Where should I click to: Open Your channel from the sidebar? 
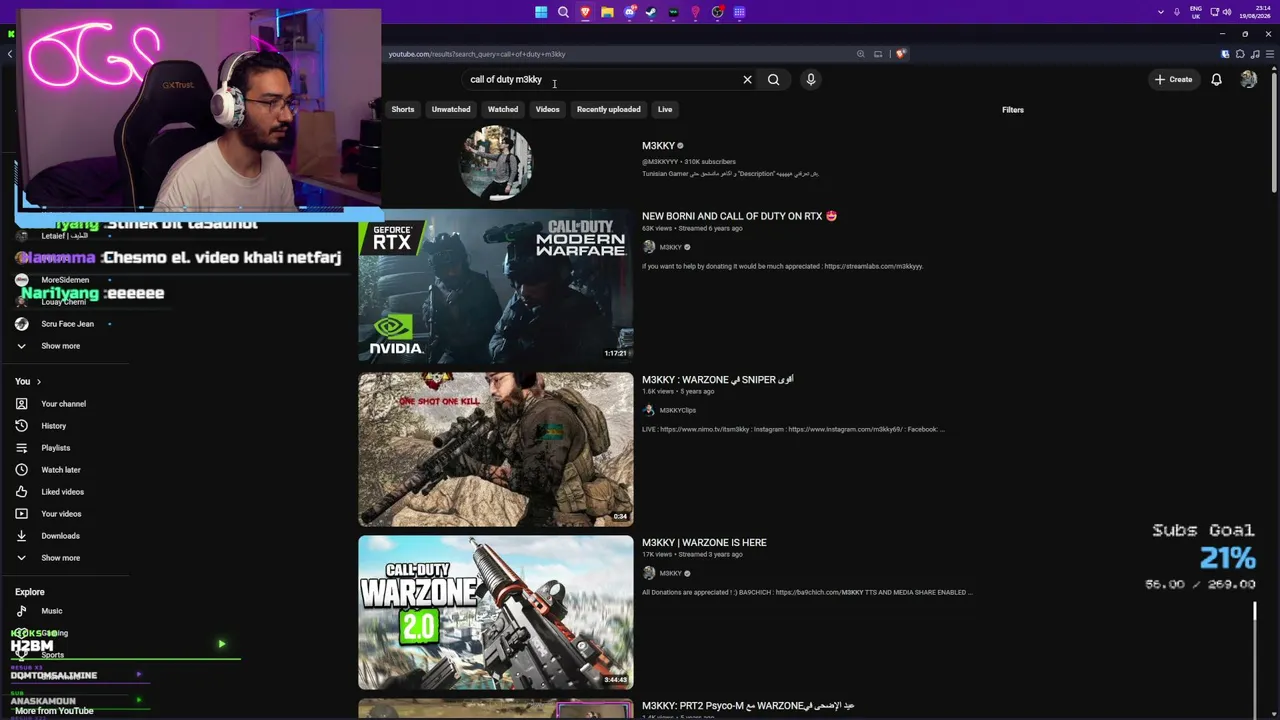click(64, 404)
